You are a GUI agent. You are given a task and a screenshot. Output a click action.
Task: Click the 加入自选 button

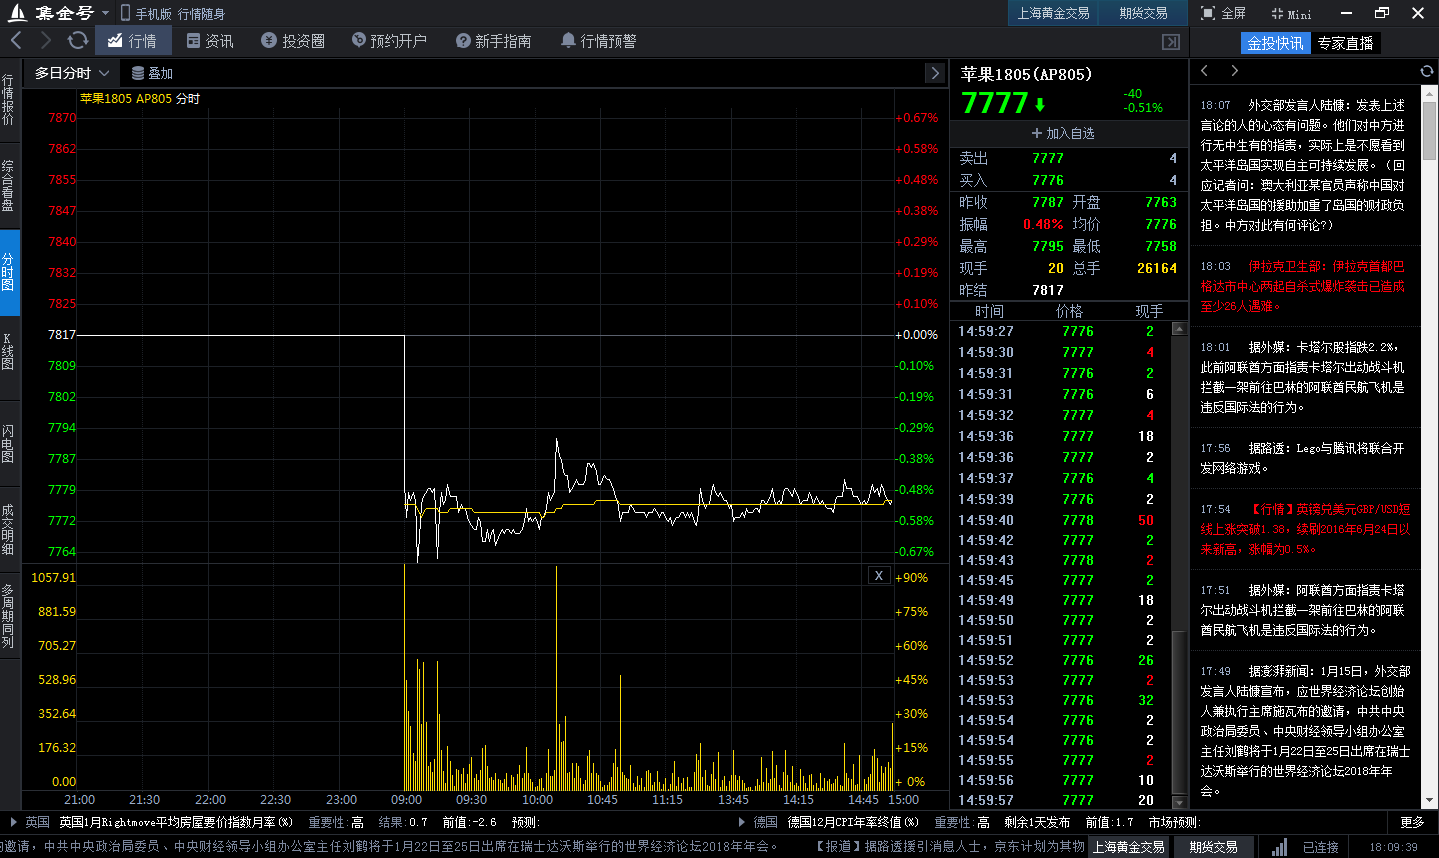coord(1063,133)
